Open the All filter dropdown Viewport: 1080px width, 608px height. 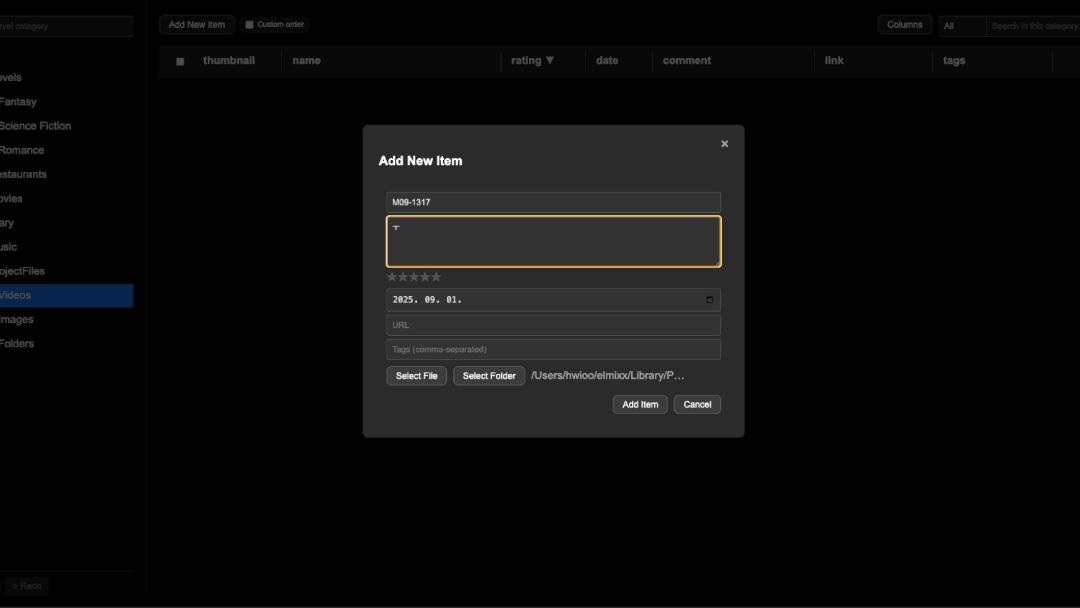[960, 26]
